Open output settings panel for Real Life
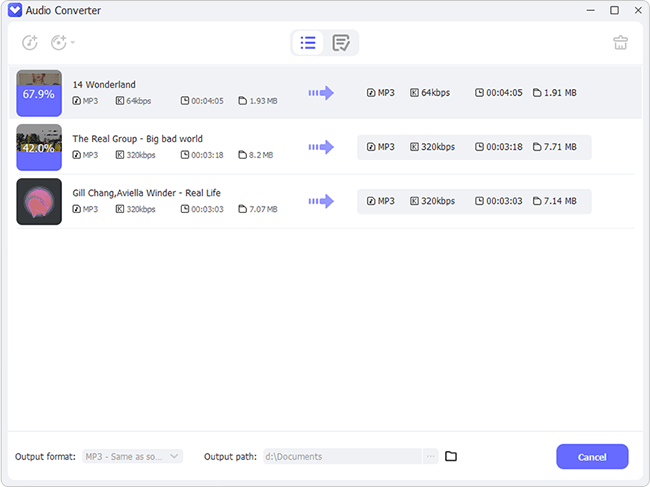The width and height of the screenshot is (650, 487). 474,201
